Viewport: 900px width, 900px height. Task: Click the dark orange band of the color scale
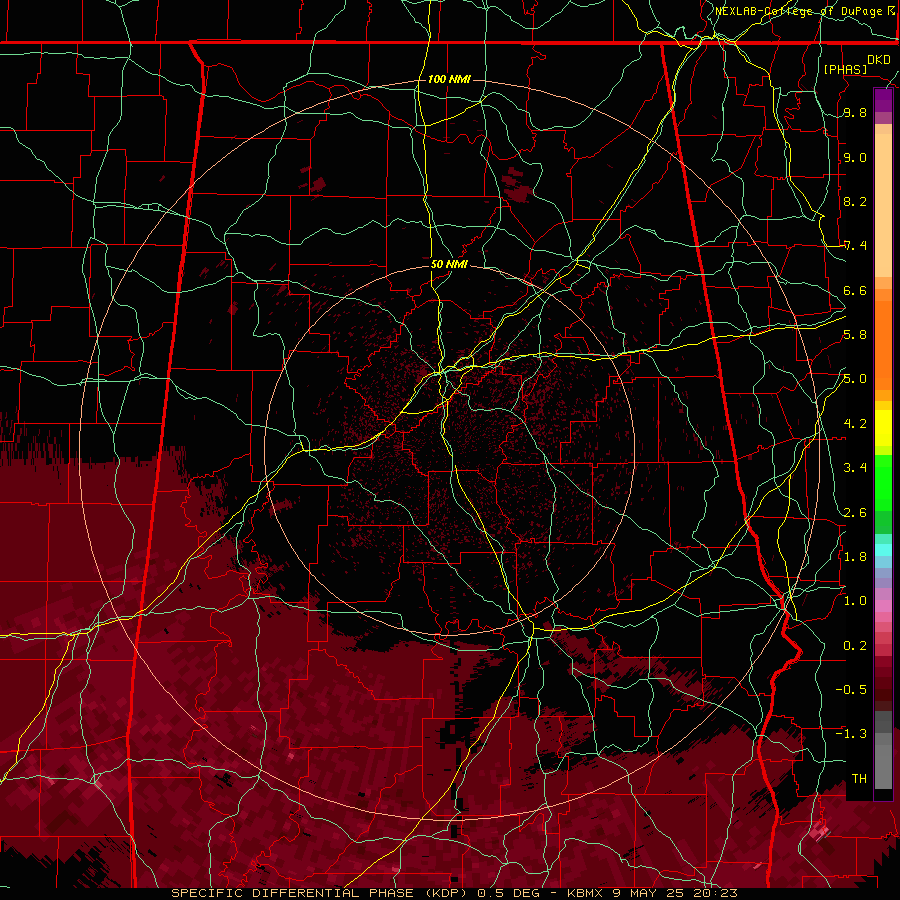coord(883,346)
